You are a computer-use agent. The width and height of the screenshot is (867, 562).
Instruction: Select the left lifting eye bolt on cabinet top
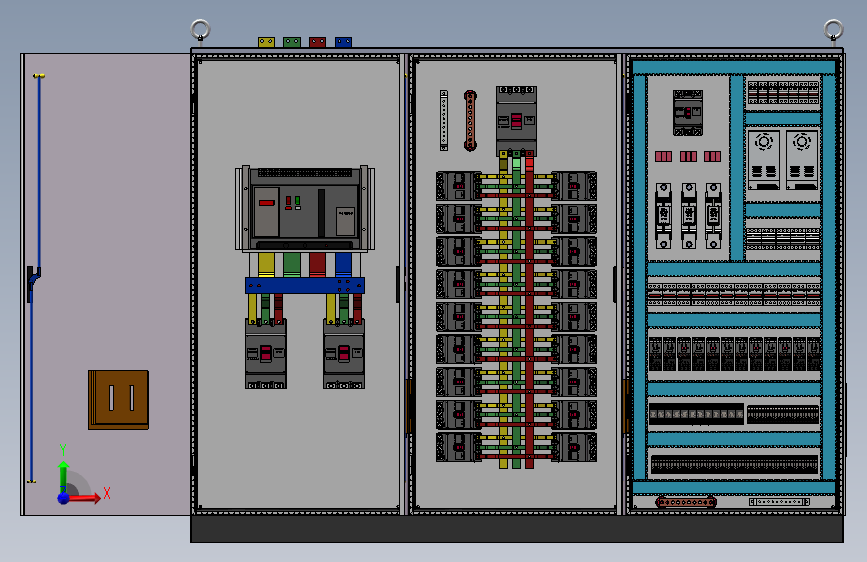(x=200, y=30)
